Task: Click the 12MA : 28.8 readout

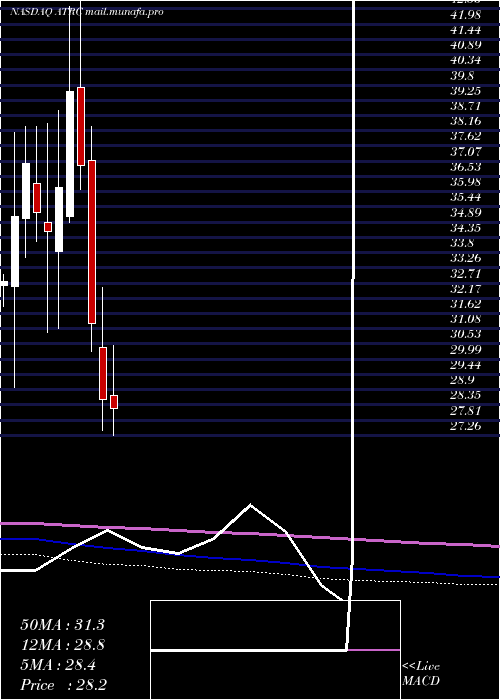Action: pos(62,645)
